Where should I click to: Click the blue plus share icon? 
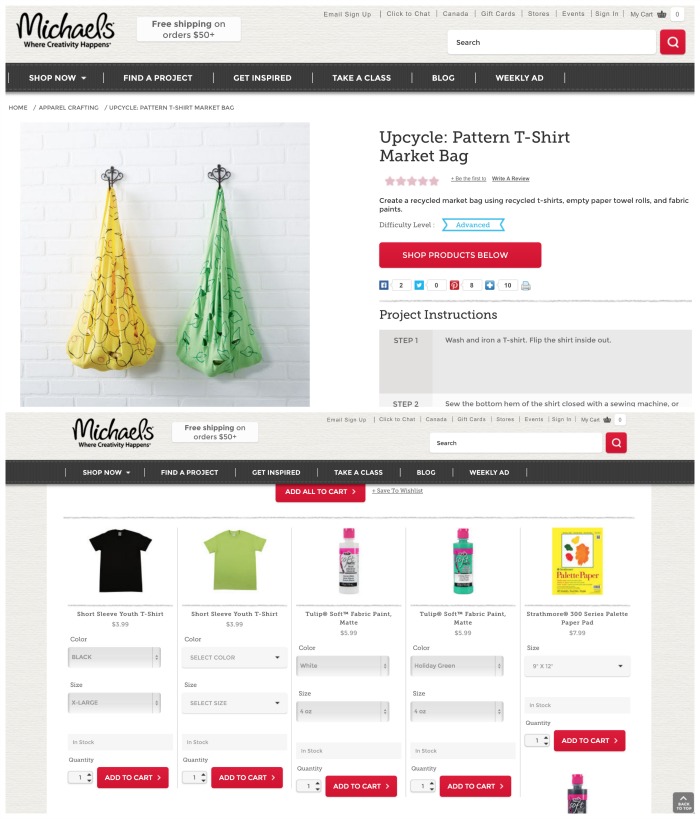point(489,285)
